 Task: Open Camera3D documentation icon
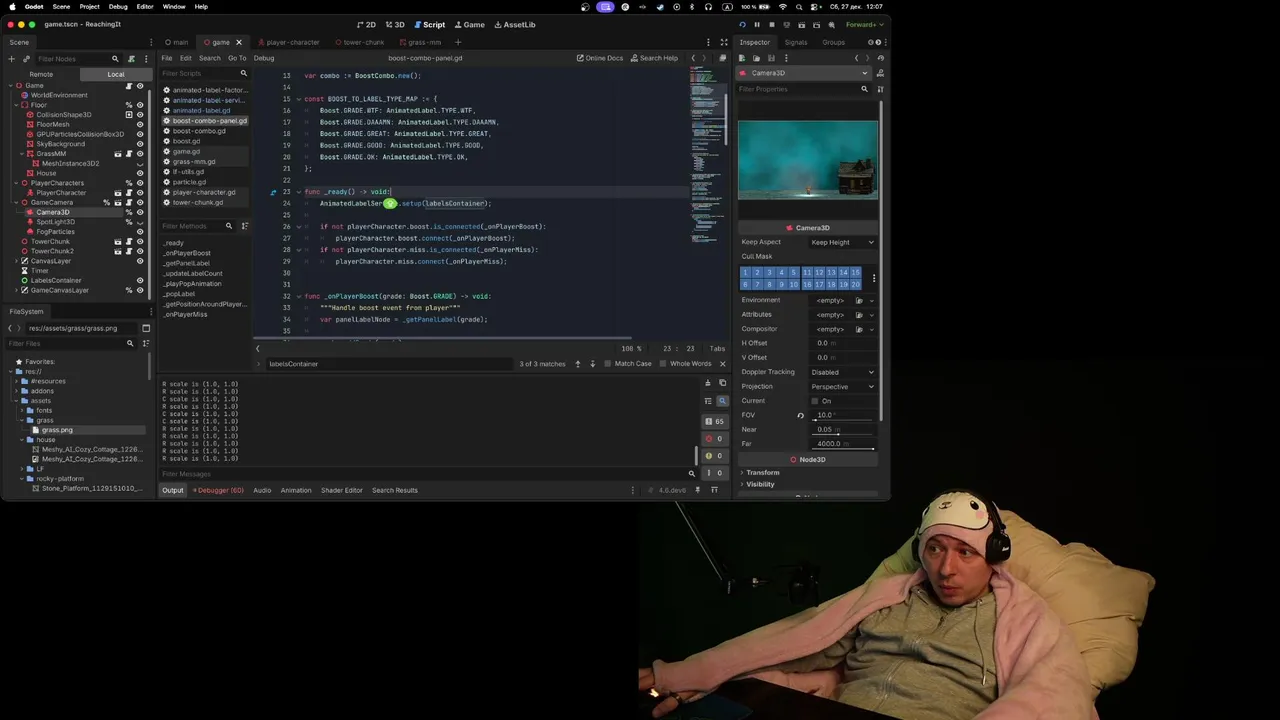coord(880,73)
